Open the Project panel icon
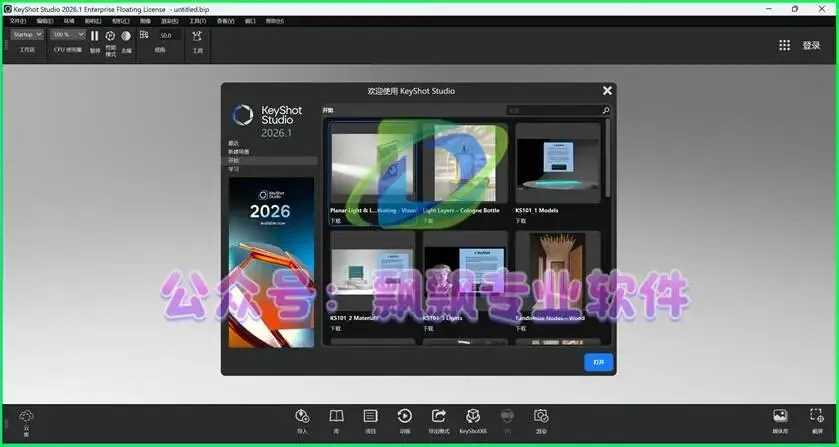The image size is (839, 447). pyautogui.click(x=370, y=416)
